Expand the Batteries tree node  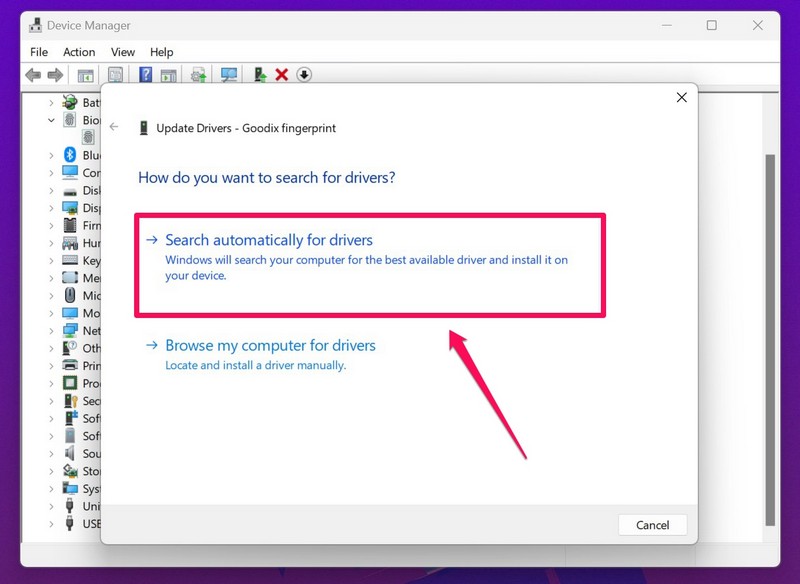click(x=51, y=103)
